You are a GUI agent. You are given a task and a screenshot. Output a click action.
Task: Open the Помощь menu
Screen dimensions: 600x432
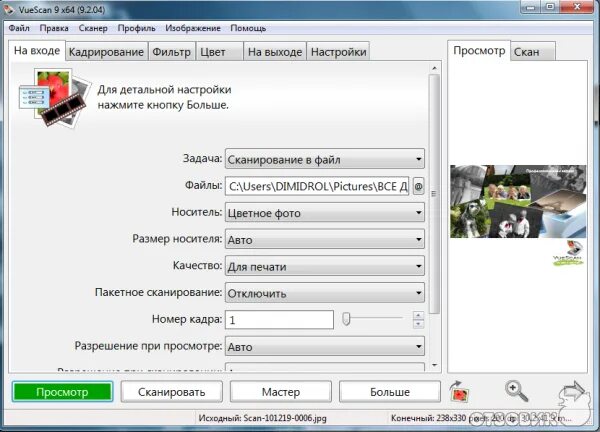click(x=248, y=28)
